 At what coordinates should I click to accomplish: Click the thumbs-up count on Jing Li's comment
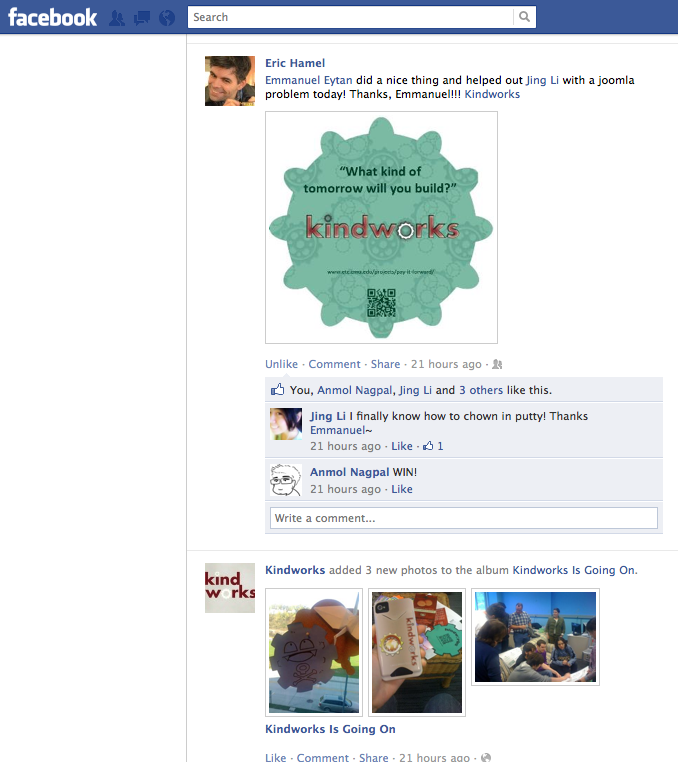click(x=433, y=446)
